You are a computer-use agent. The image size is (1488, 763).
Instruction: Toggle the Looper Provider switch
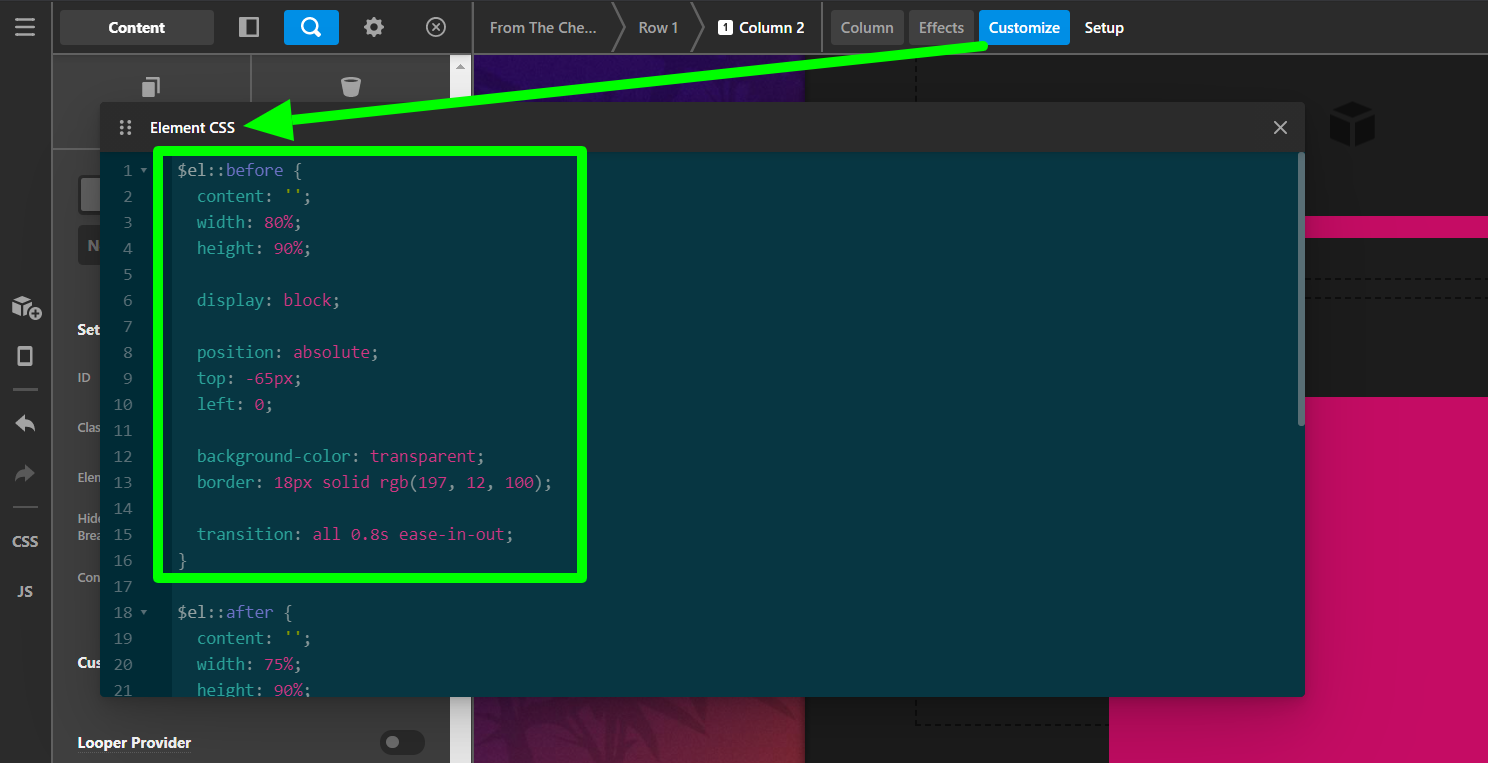(402, 742)
